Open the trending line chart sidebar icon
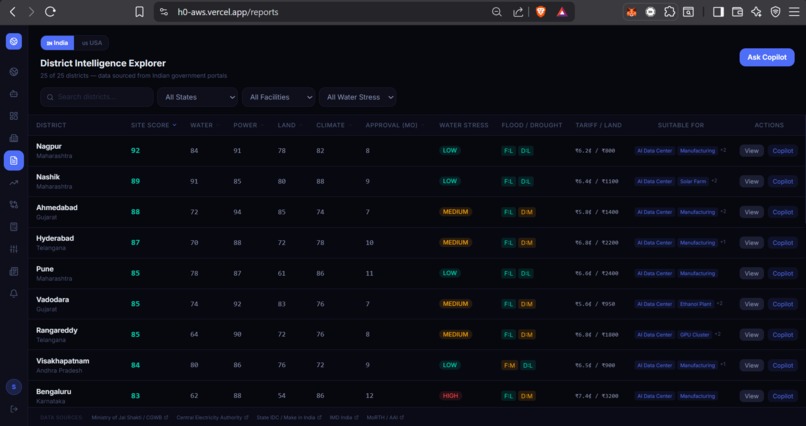Screen dimensions: 806x426 point(14,182)
